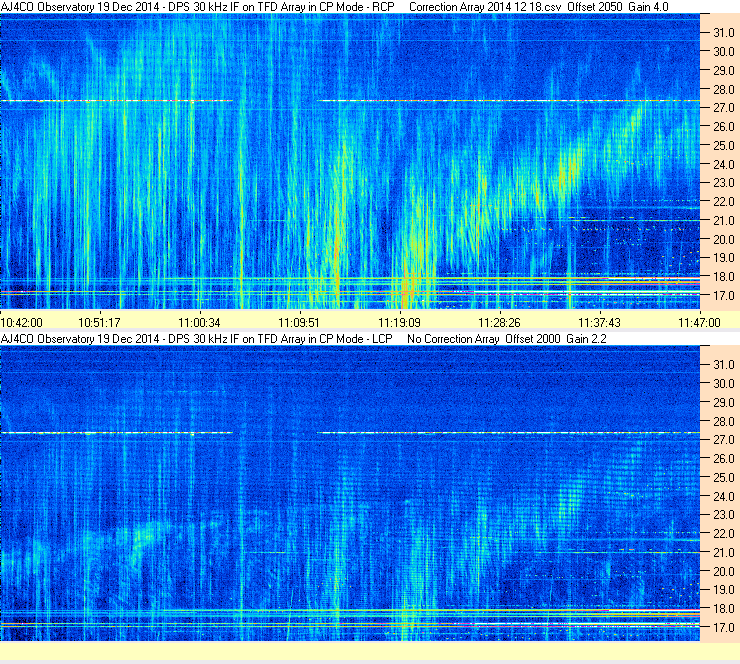740x664 pixels.
Task: Click the 26.0 frequency label on LCP chart
Action: 723,459
